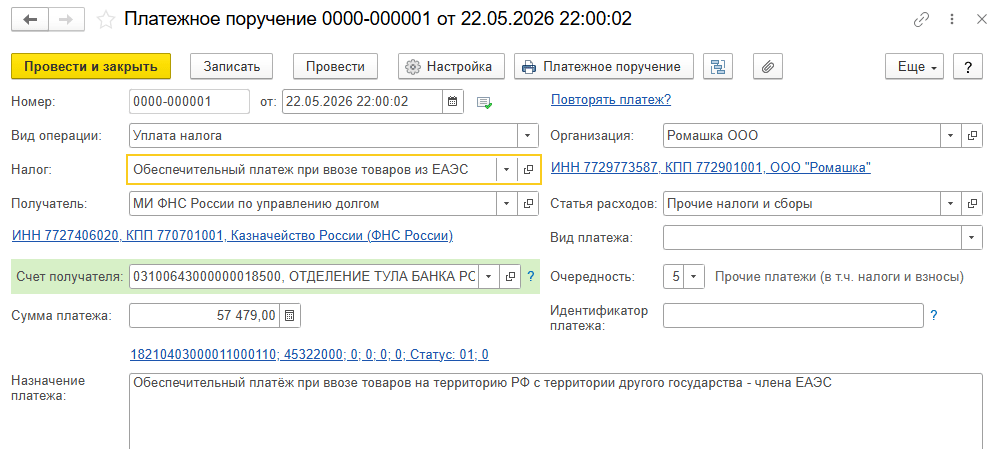Expand the Вид операции dropdown
This screenshot has height=449, width=1003.
(528, 136)
